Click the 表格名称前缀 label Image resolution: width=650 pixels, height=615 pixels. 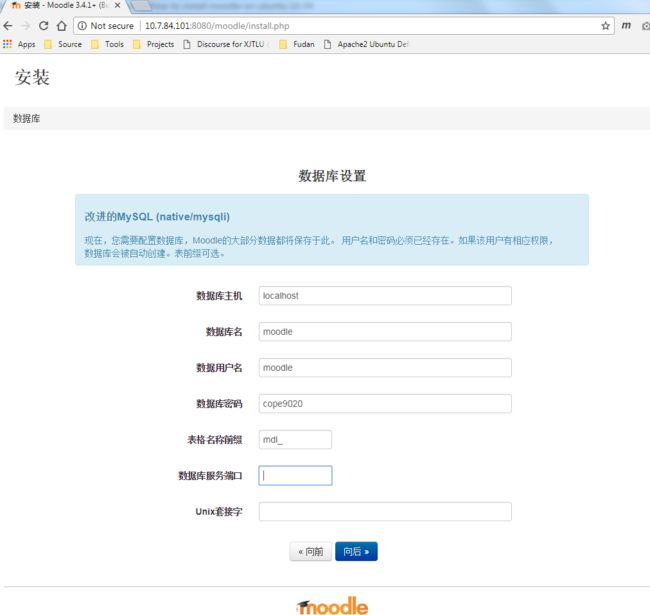click(x=215, y=440)
